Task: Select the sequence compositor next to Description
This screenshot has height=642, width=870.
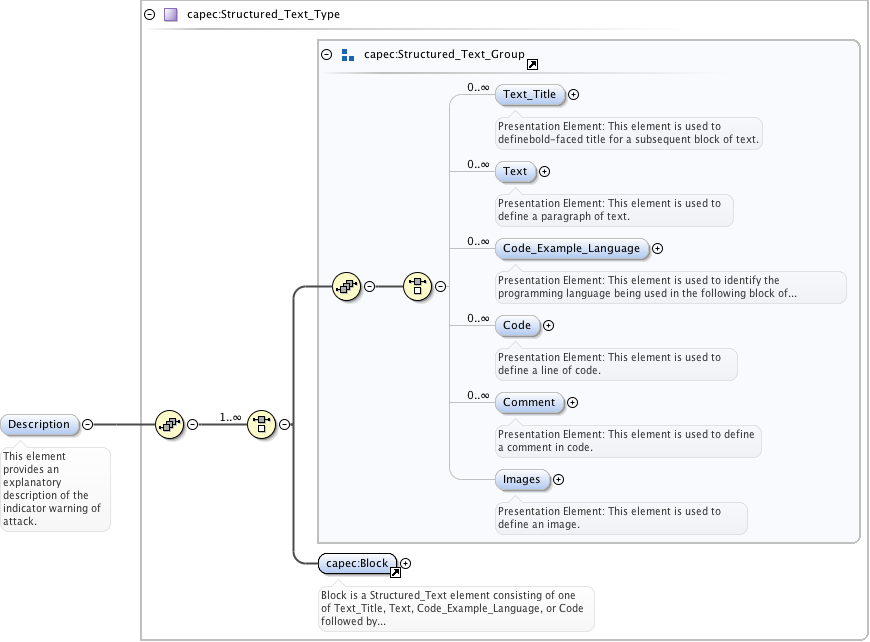Action: tap(169, 424)
